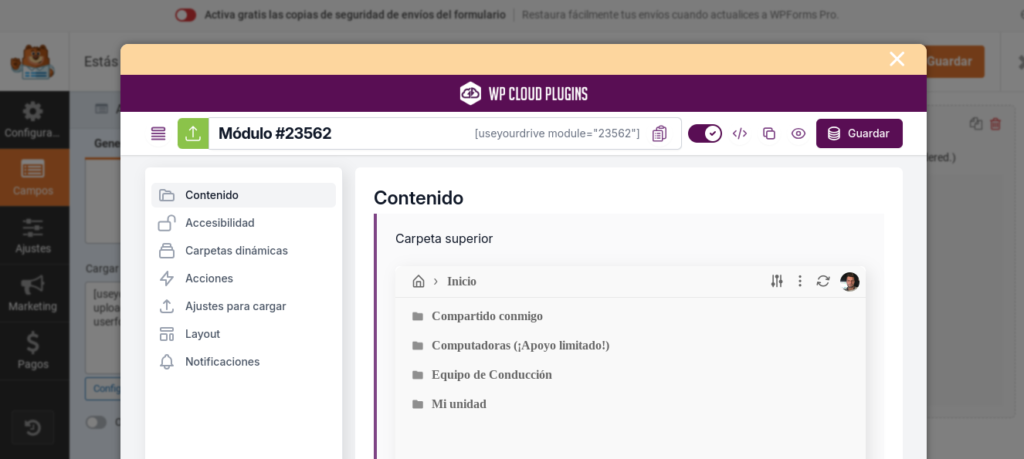Open the Acciones section
The image size is (1024, 459).
[244, 278]
